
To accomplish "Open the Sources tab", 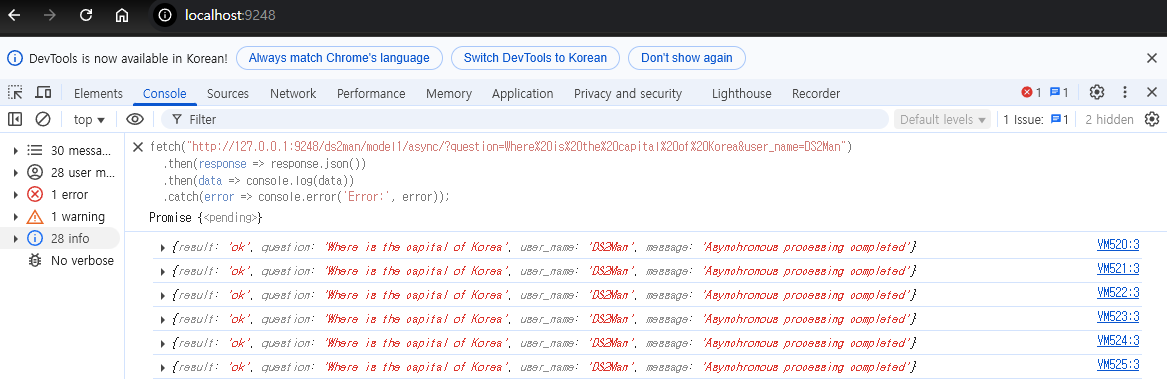I will pyautogui.click(x=228, y=94).
